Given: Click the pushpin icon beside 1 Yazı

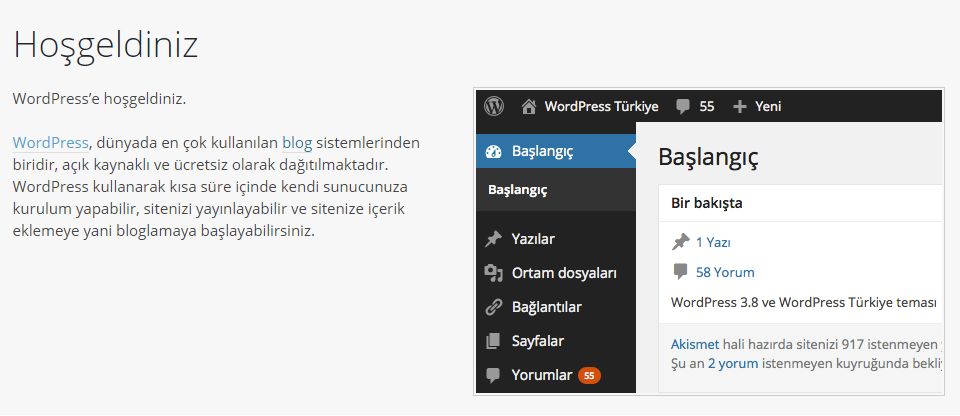Looking at the screenshot, I should pyautogui.click(x=680, y=243).
